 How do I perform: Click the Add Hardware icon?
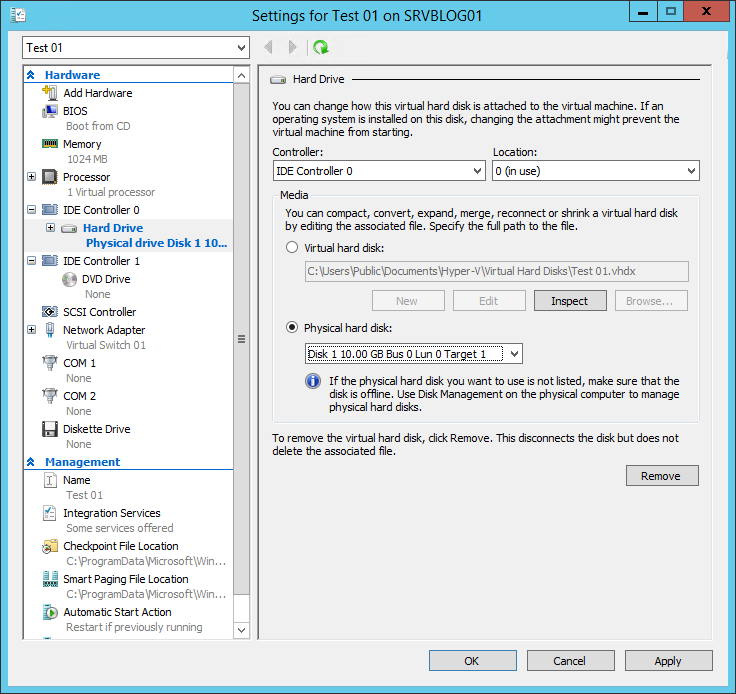[50, 92]
